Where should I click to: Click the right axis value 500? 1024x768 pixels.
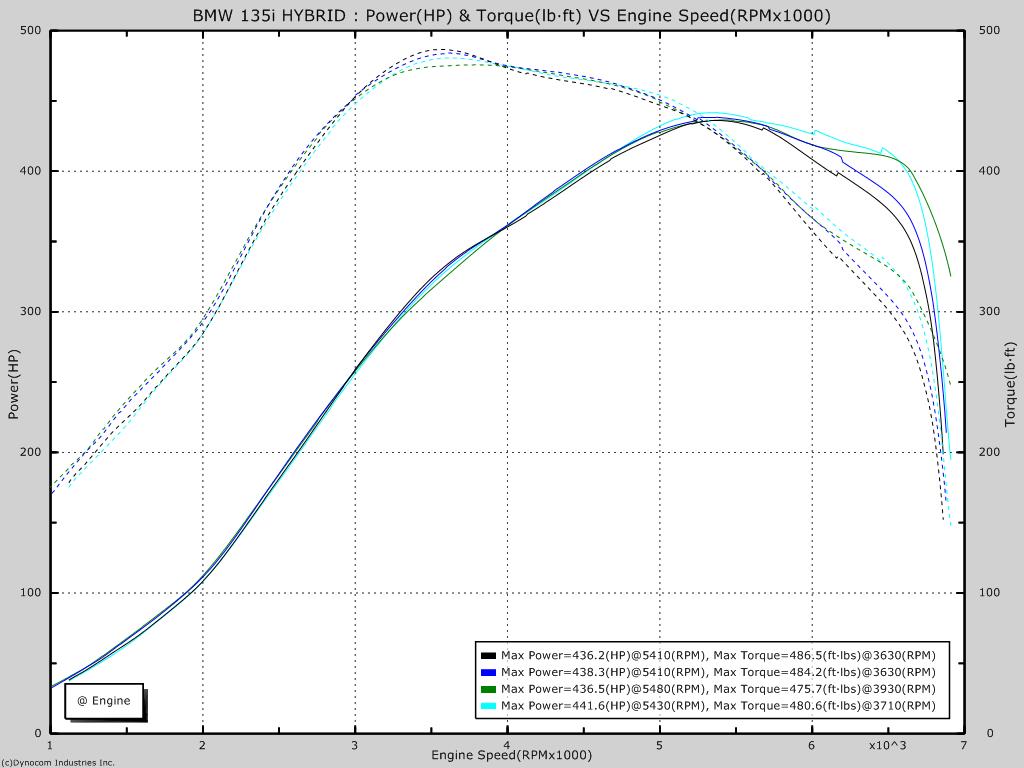[990, 30]
